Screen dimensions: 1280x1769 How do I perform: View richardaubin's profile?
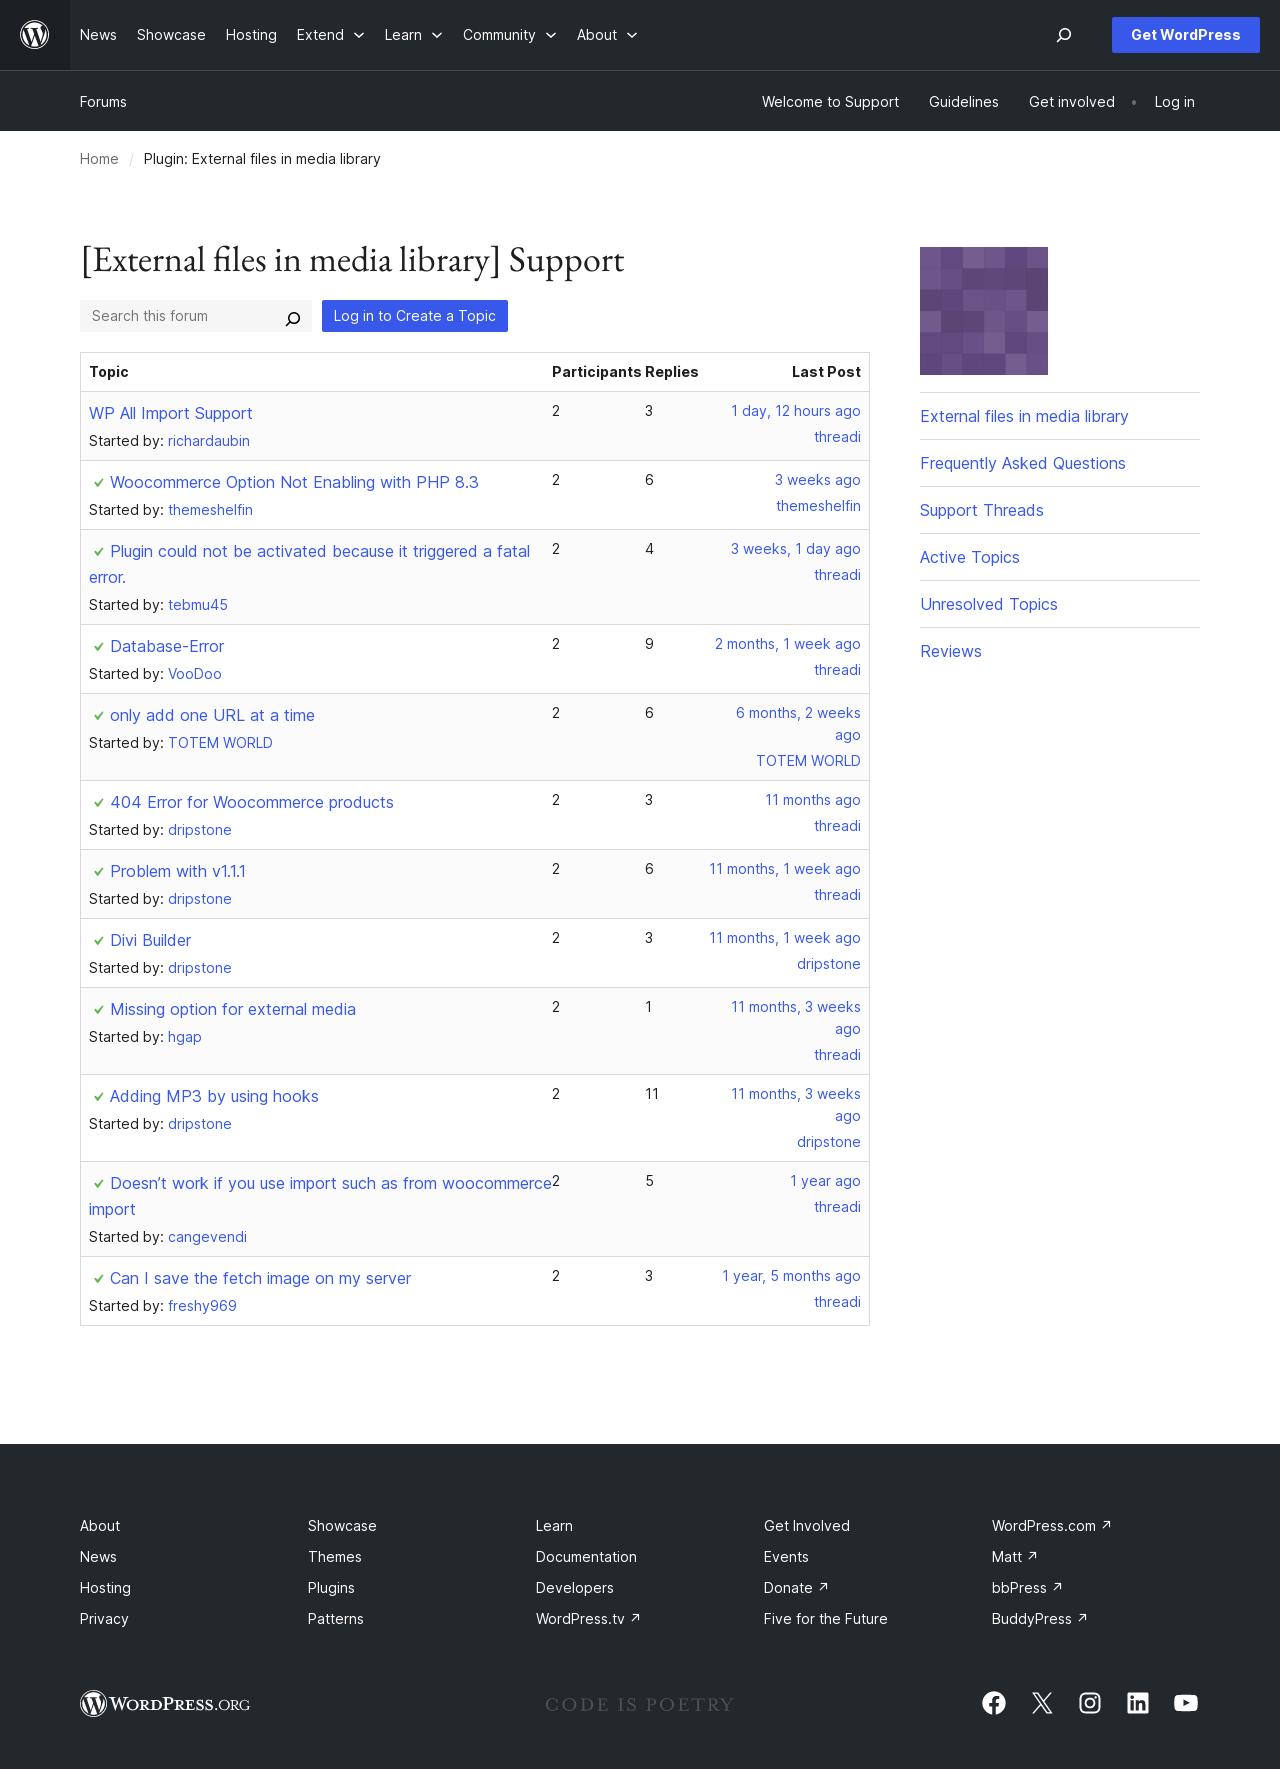(x=209, y=441)
